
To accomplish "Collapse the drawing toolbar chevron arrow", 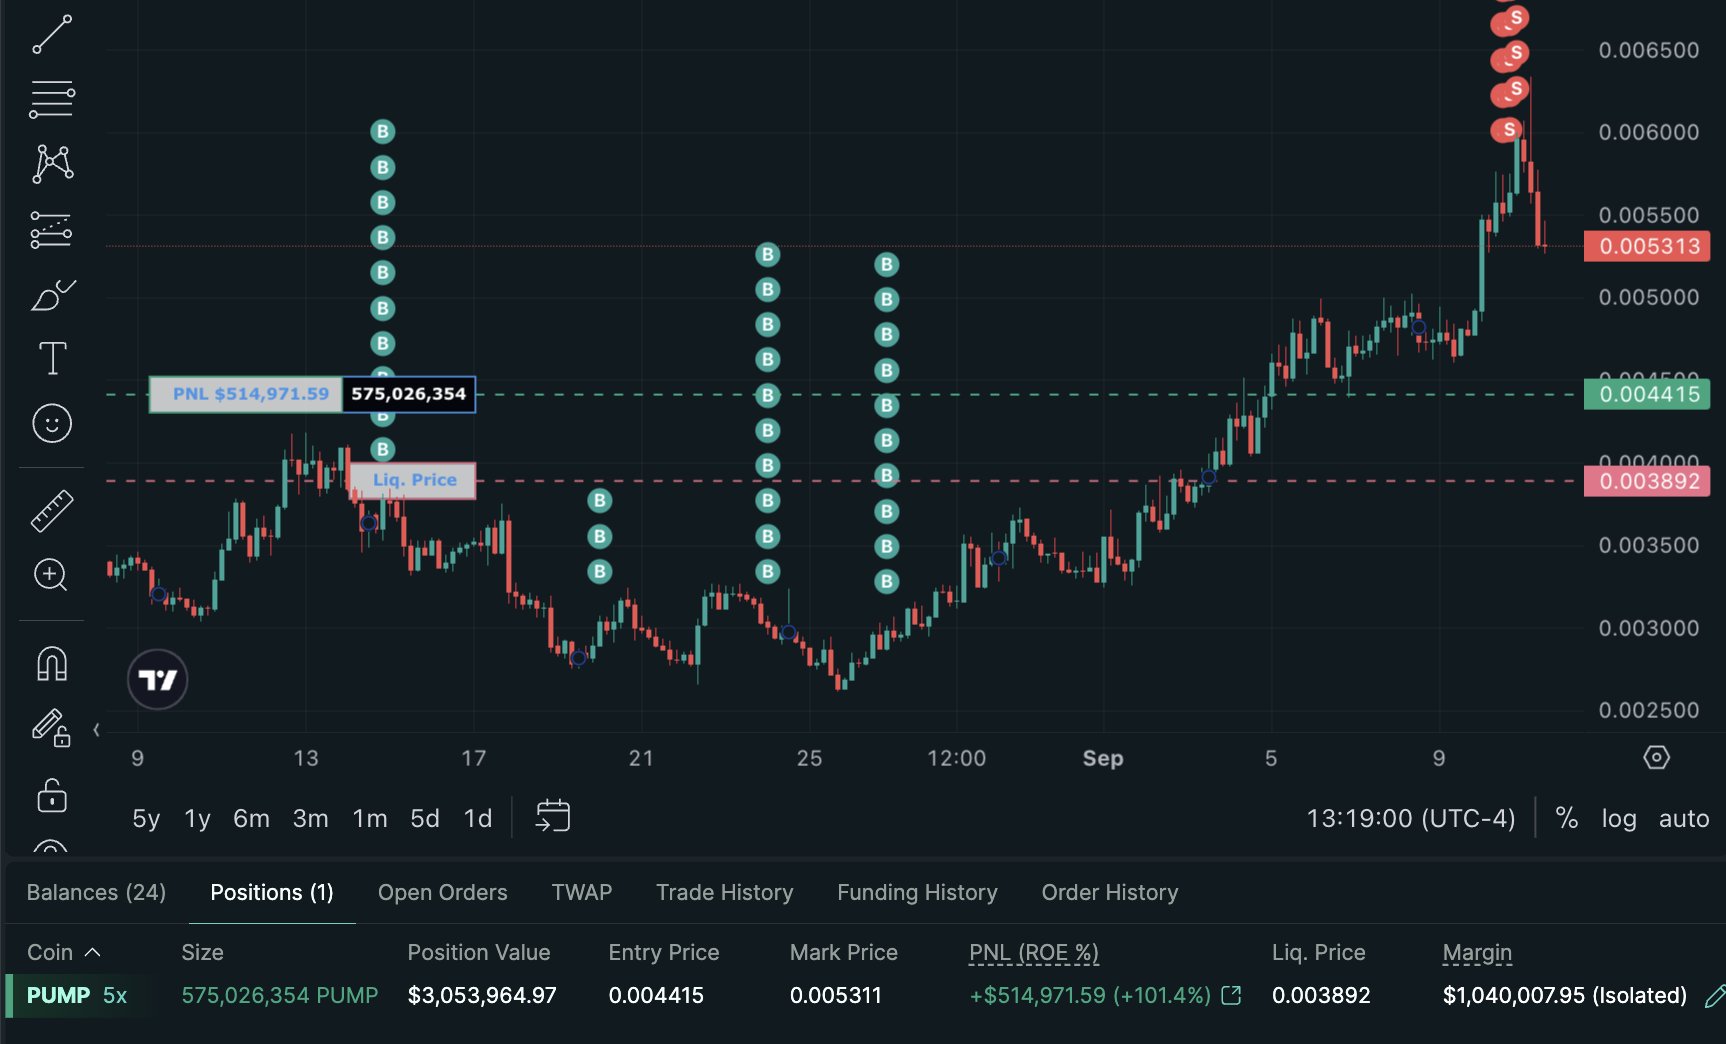I will (96, 730).
